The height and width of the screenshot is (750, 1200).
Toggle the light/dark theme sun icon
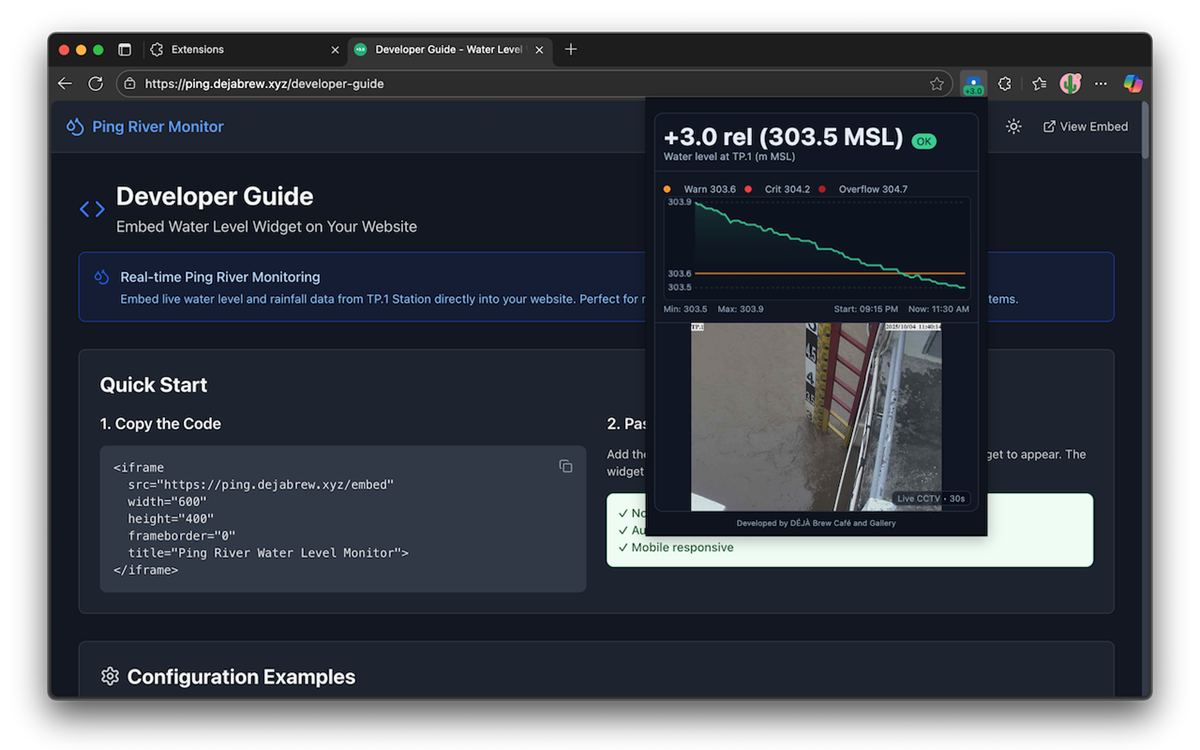click(1014, 127)
